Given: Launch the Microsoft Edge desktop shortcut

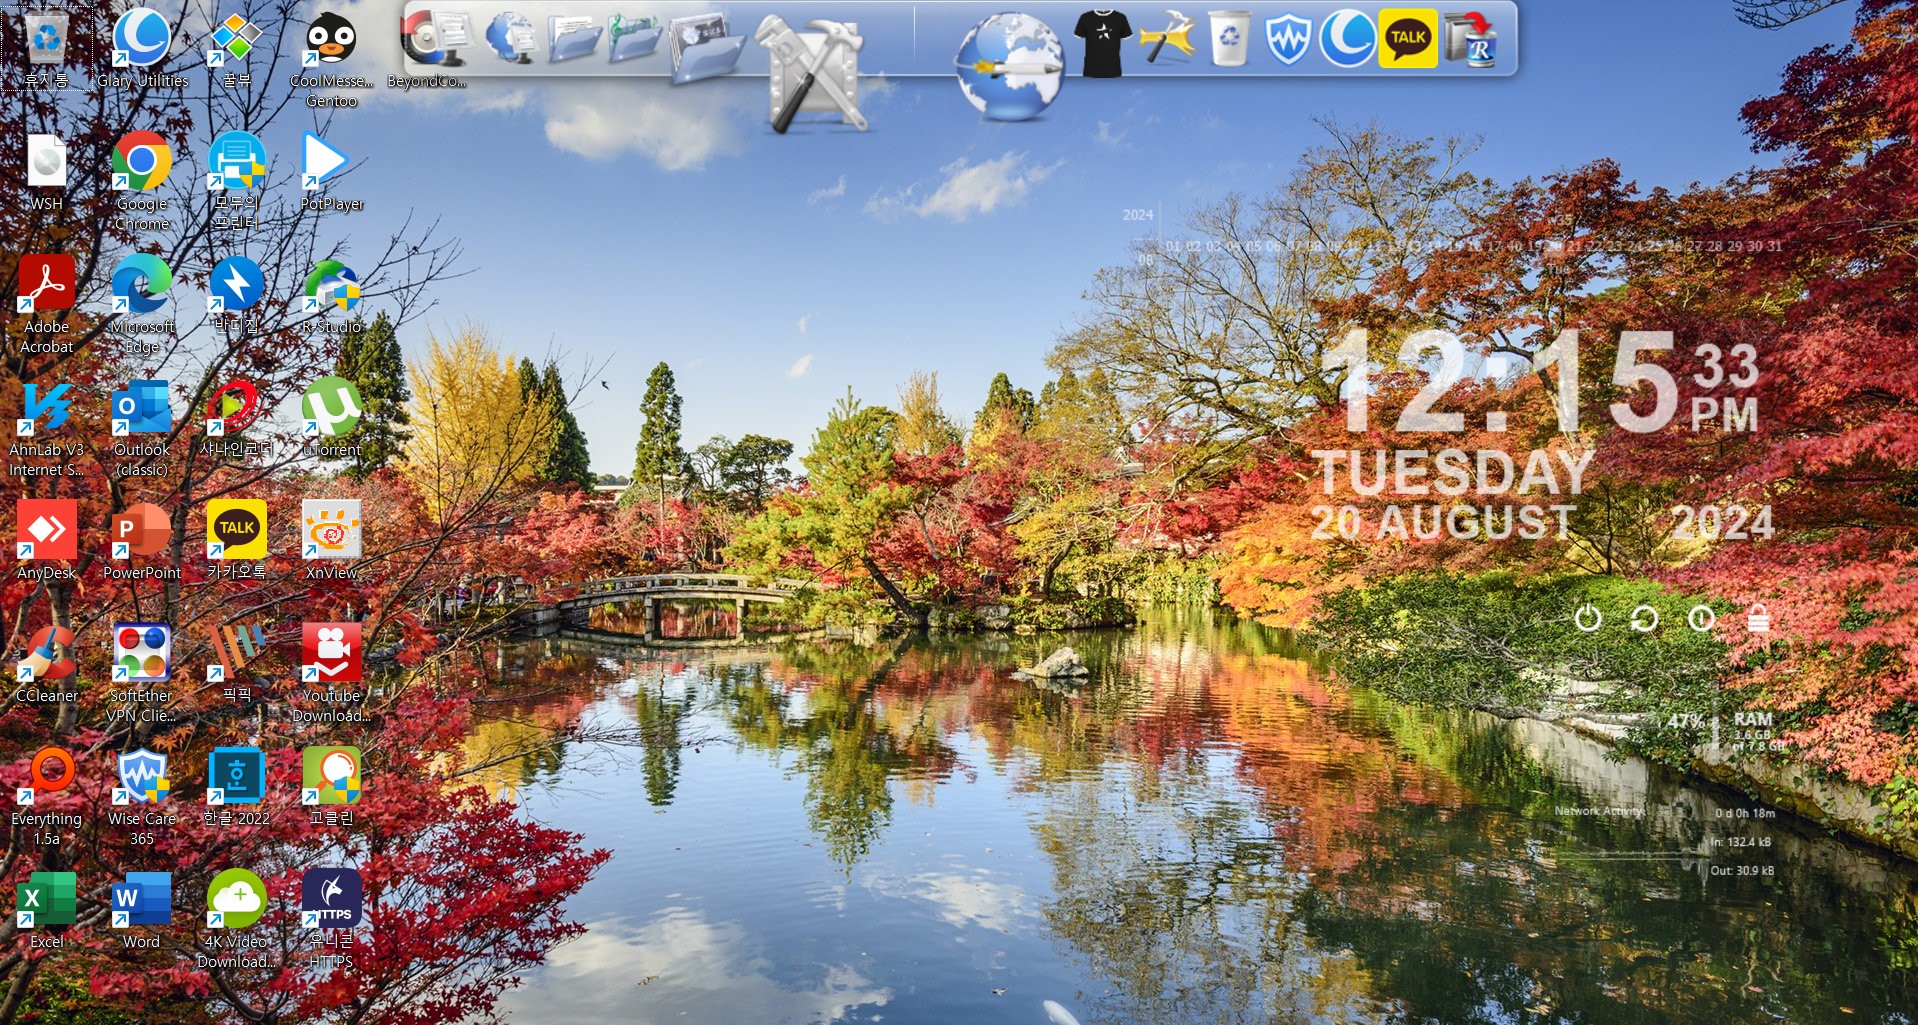Looking at the screenshot, I should coord(142,303).
